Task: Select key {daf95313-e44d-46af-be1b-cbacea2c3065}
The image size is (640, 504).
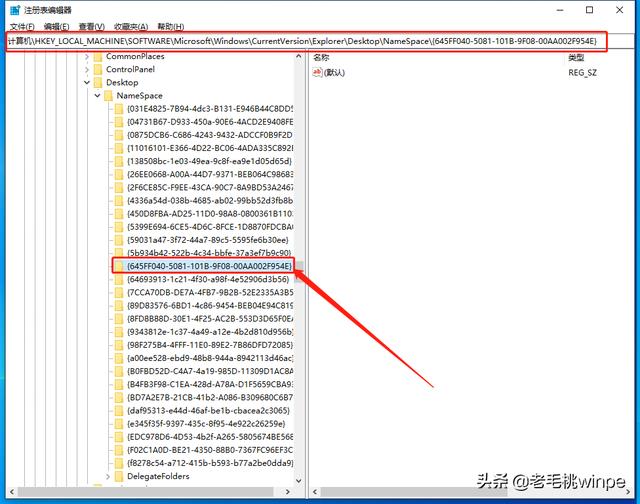Action: (209, 411)
